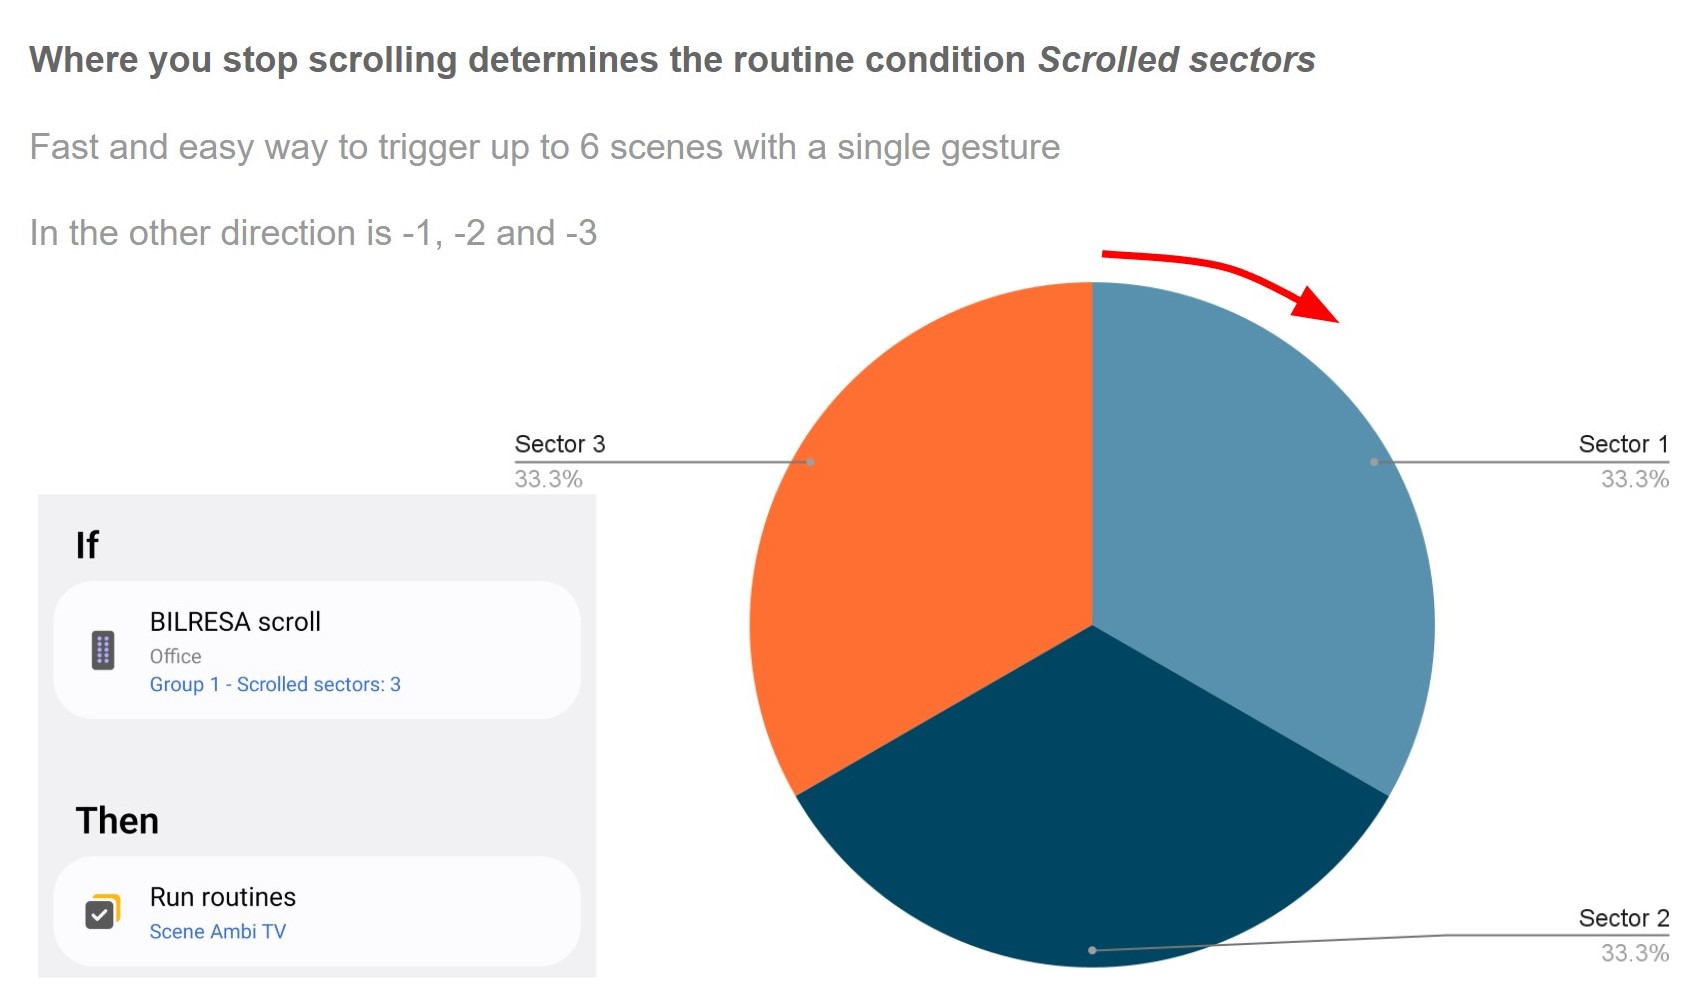Select the Run routines action title
Screen dimensions: 1701x990
coord(222,897)
